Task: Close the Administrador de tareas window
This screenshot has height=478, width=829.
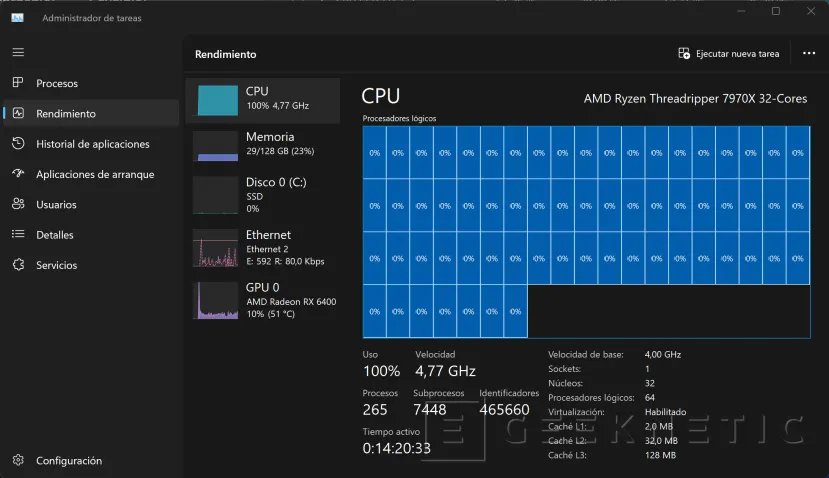Action: tap(810, 11)
